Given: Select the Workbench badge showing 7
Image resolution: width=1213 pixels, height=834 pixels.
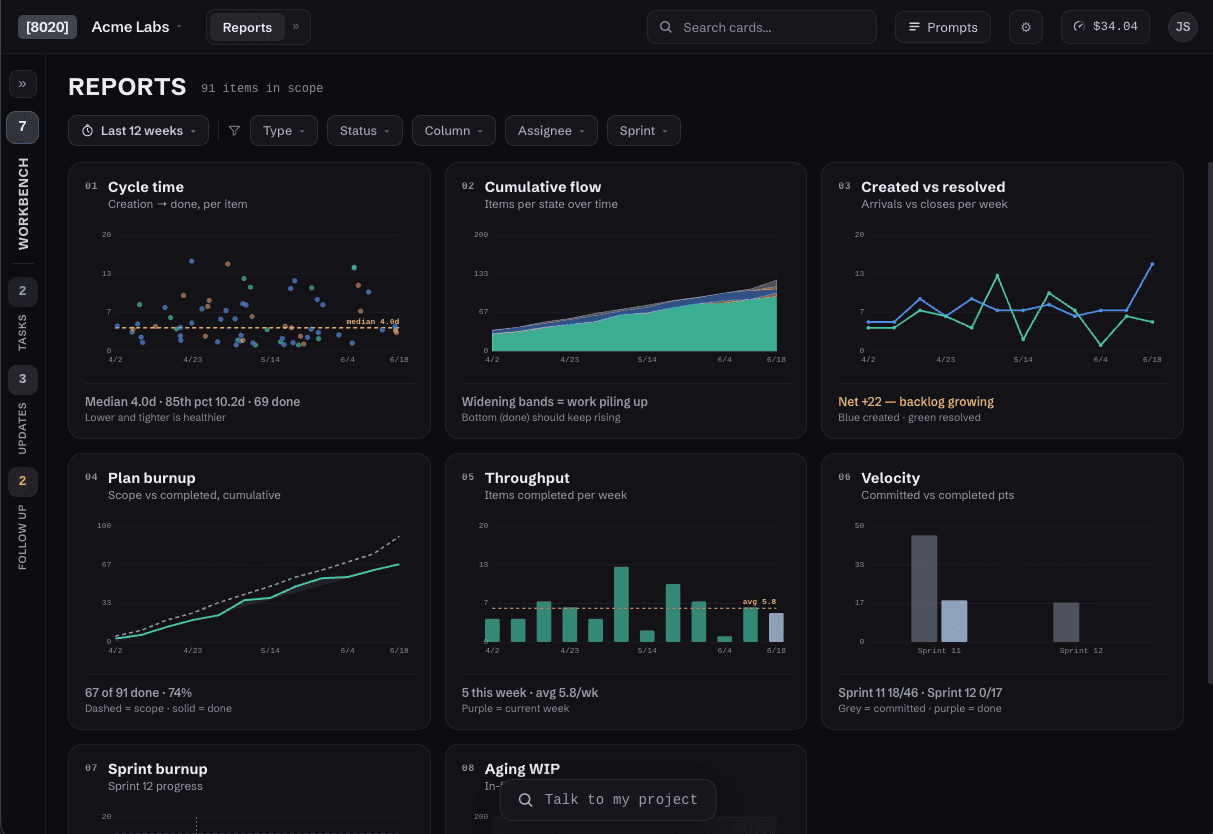Looking at the screenshot, I should point(22,127).
